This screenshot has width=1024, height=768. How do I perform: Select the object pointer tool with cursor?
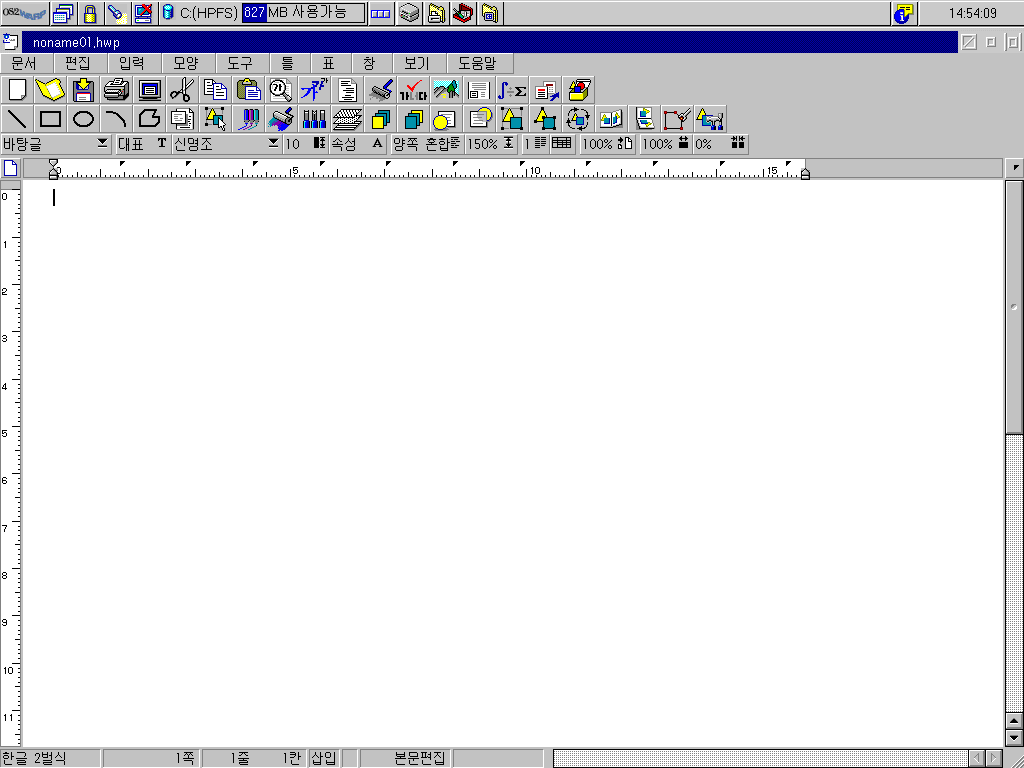215,119
